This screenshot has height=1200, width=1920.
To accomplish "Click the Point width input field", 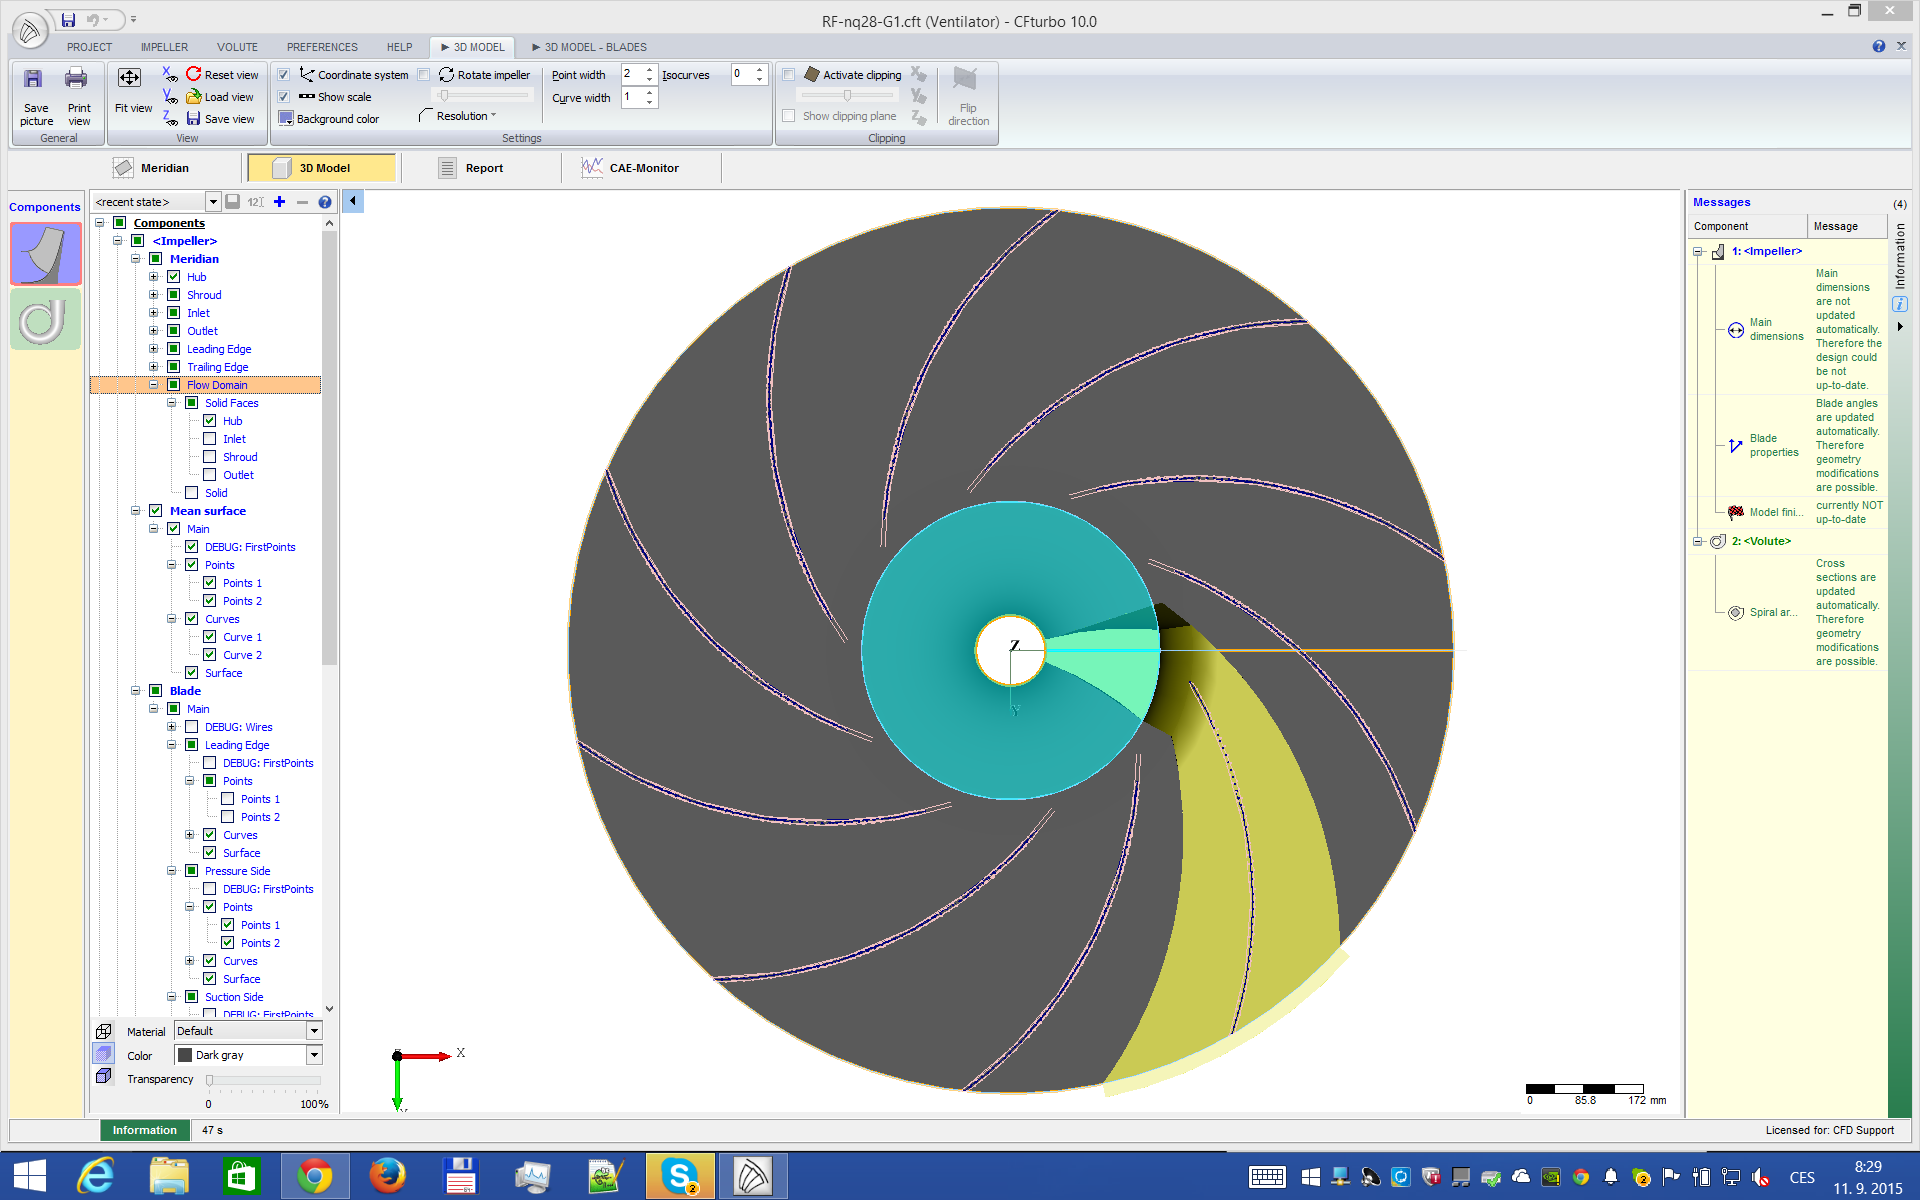I will (x=632, y=75).
